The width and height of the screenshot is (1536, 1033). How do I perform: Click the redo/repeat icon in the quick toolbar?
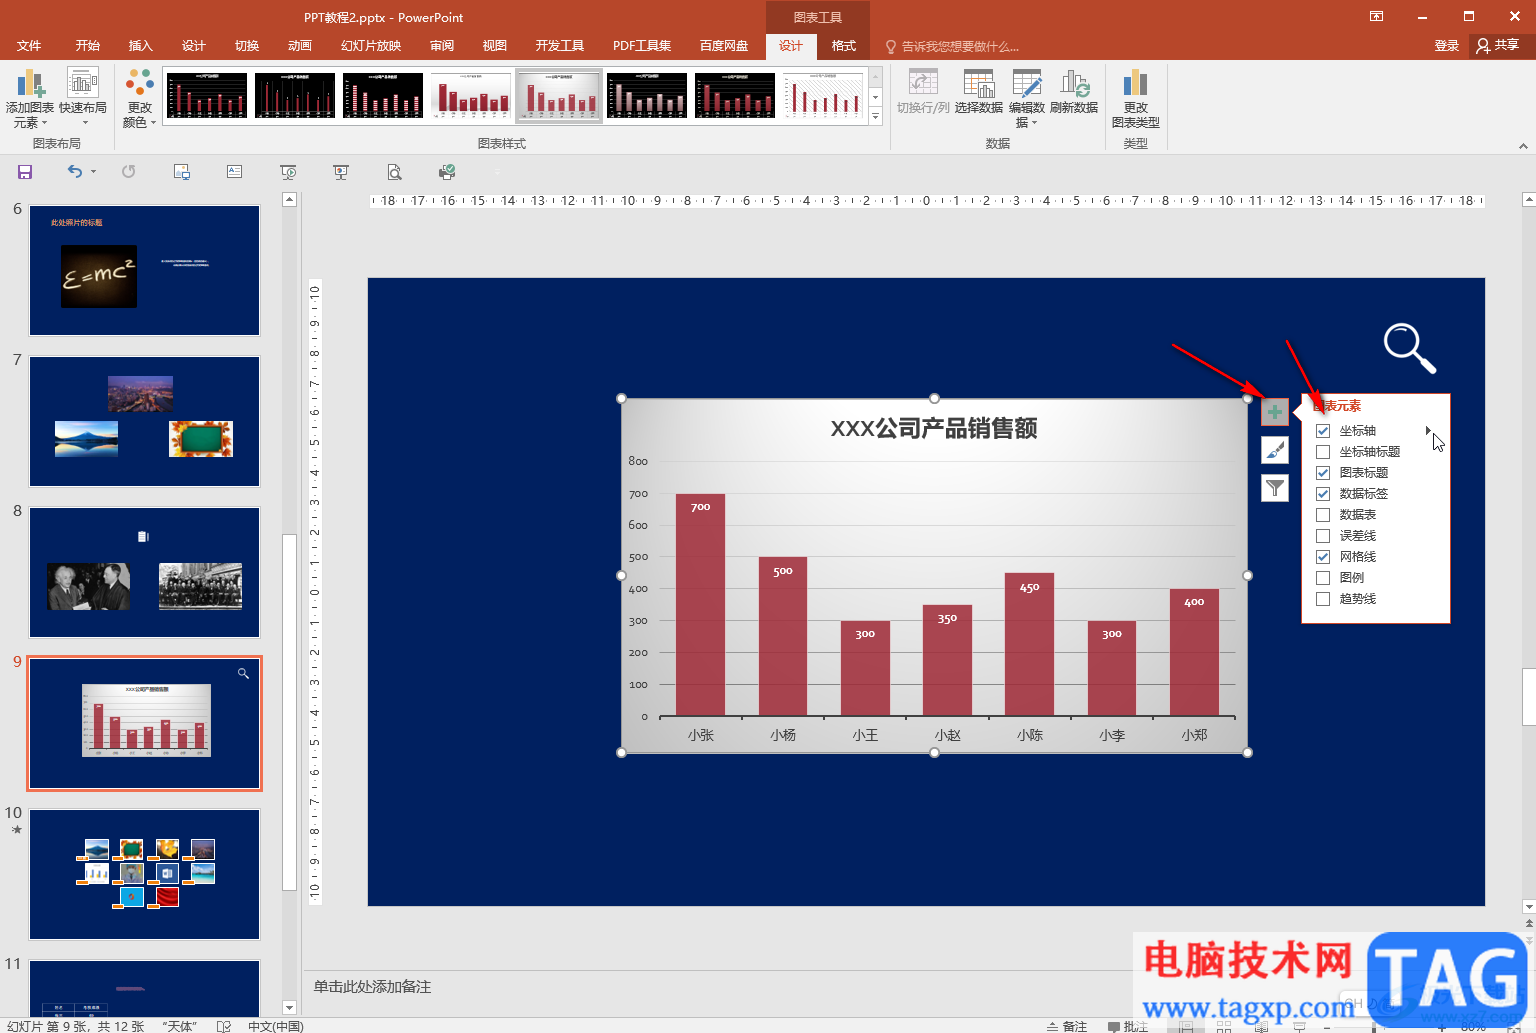129,172
